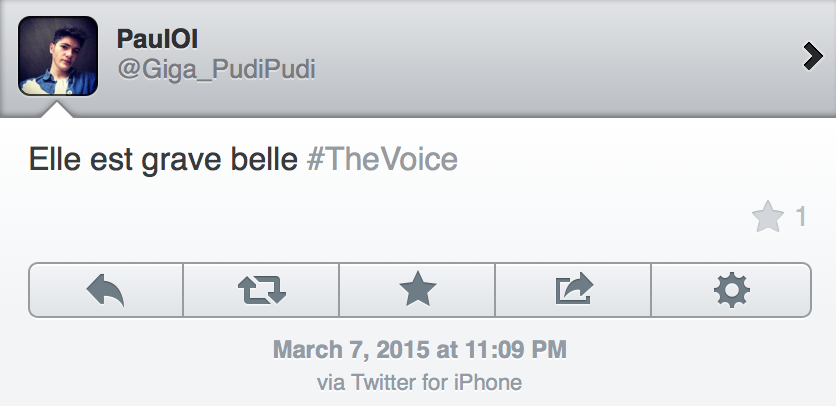This screenshot has width=836, height=406.
Task: Click the small gray favorites star indicator
Action: (767, 217)
